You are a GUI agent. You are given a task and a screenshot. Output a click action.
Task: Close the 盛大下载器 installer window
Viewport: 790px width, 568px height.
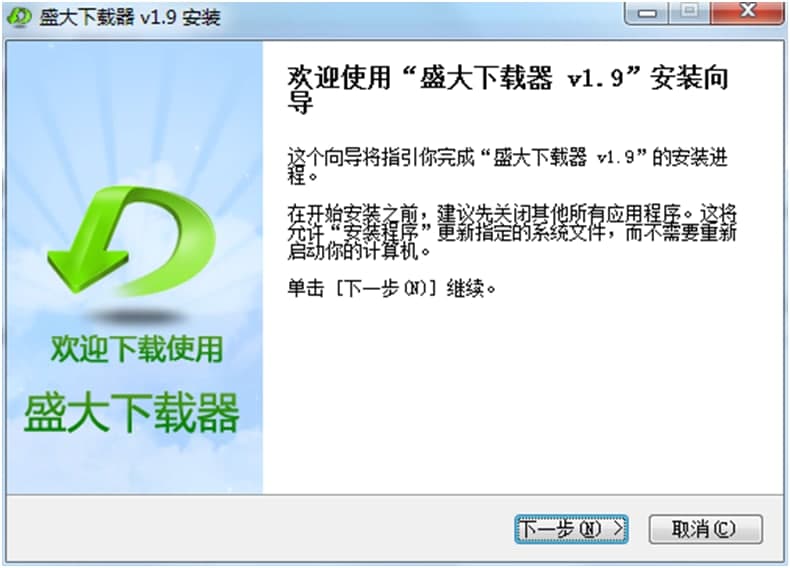pyautogui.click(x=748, y=12)
